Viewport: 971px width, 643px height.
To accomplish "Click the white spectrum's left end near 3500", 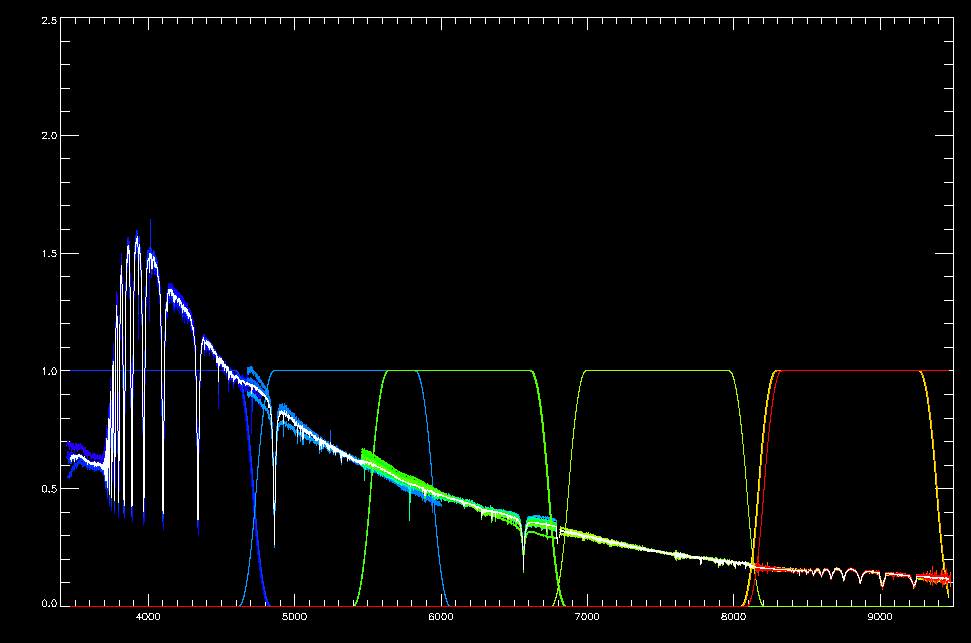I will (70, 458).
